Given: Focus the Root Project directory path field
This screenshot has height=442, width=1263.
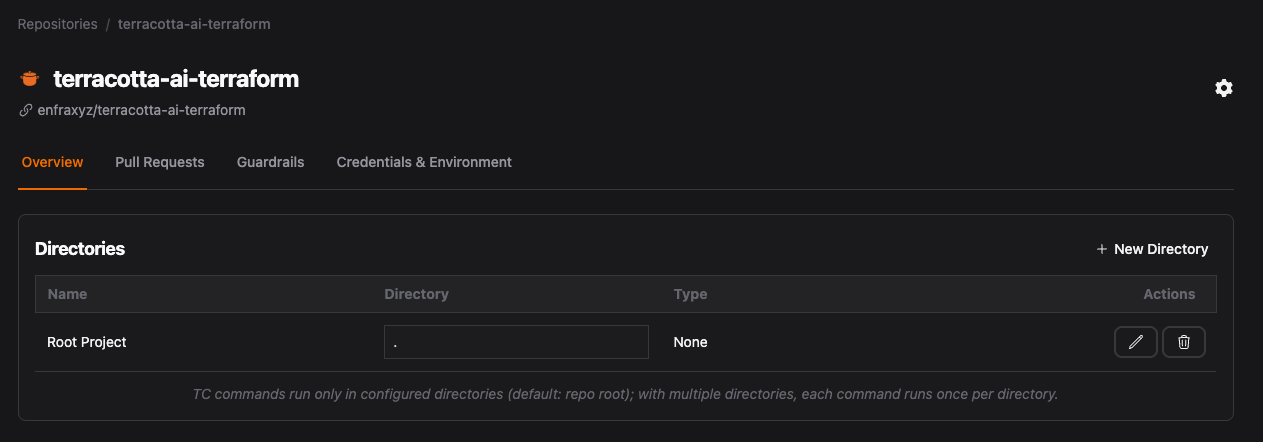Looking at the screenshot, I should click(516, 342).
